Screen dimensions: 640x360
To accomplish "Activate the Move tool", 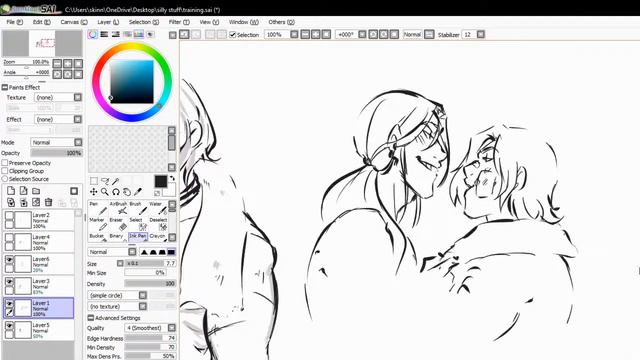I will (94, 192).
